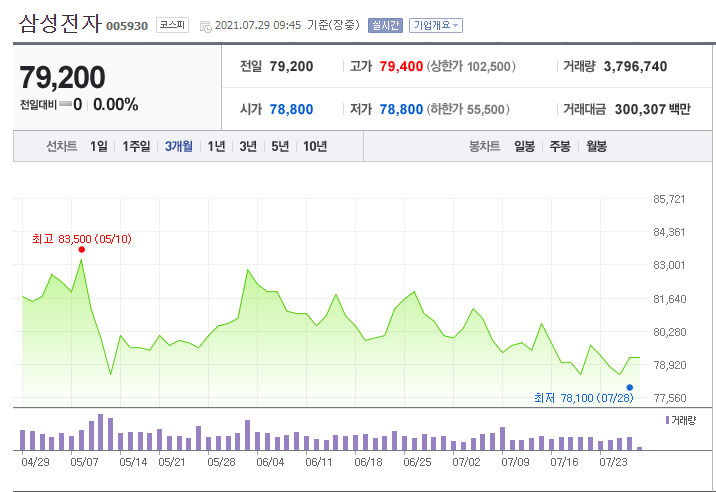Click the previous close 79,200 next to 전일
The width and height of the screenshot is (716, 492).
[x=291, y=66]
